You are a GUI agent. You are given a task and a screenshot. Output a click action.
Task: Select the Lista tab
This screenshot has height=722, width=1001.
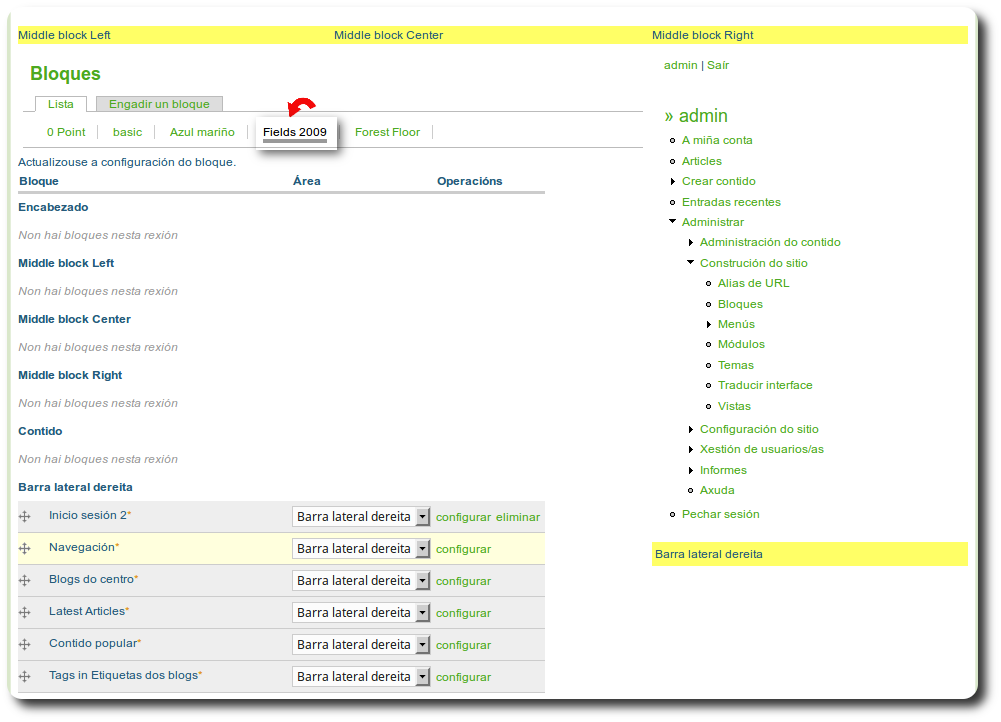point(61,103)
